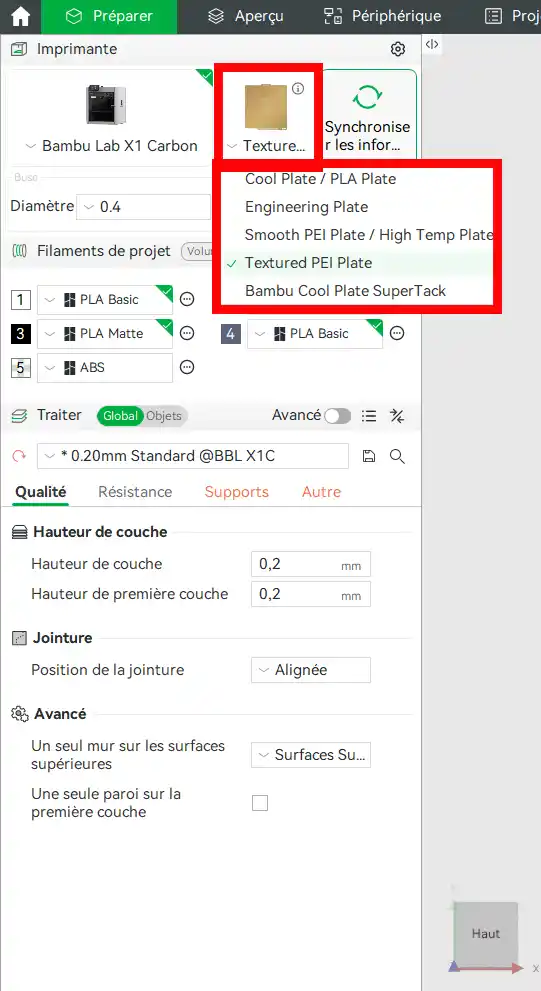Screen dimensions: 541x991
Task: Click filament slot 3 color swatch
Action: point(21,333)
